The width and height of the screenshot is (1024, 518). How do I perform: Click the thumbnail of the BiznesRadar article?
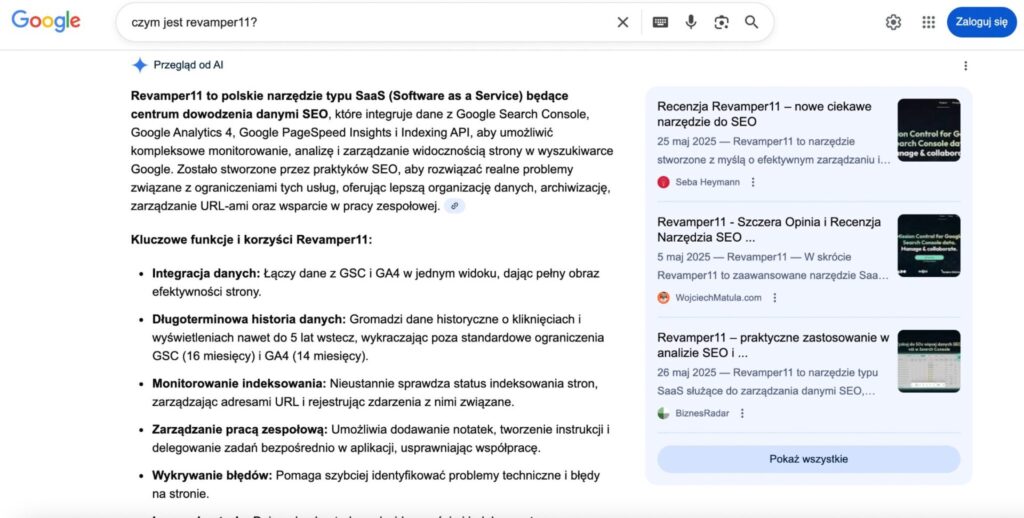tap(928, 361)
